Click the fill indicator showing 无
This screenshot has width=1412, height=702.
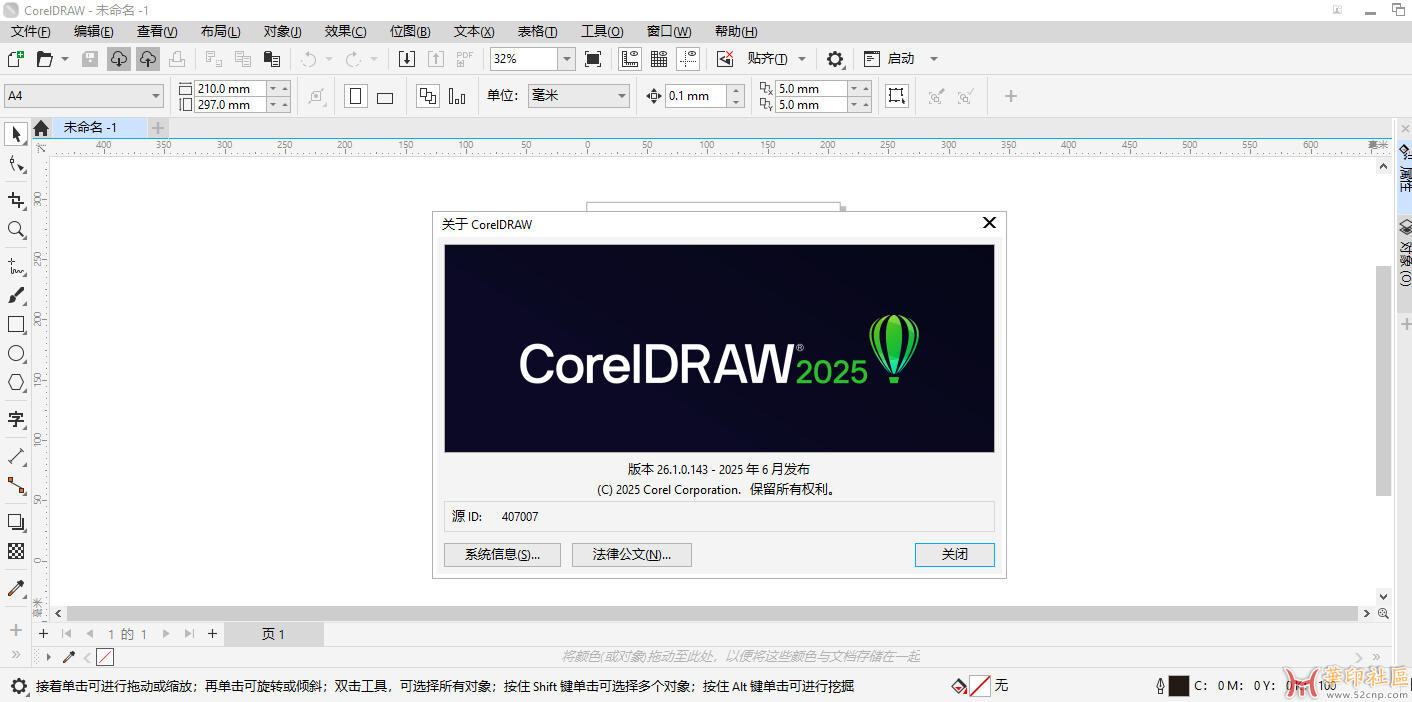coord(980,686)
